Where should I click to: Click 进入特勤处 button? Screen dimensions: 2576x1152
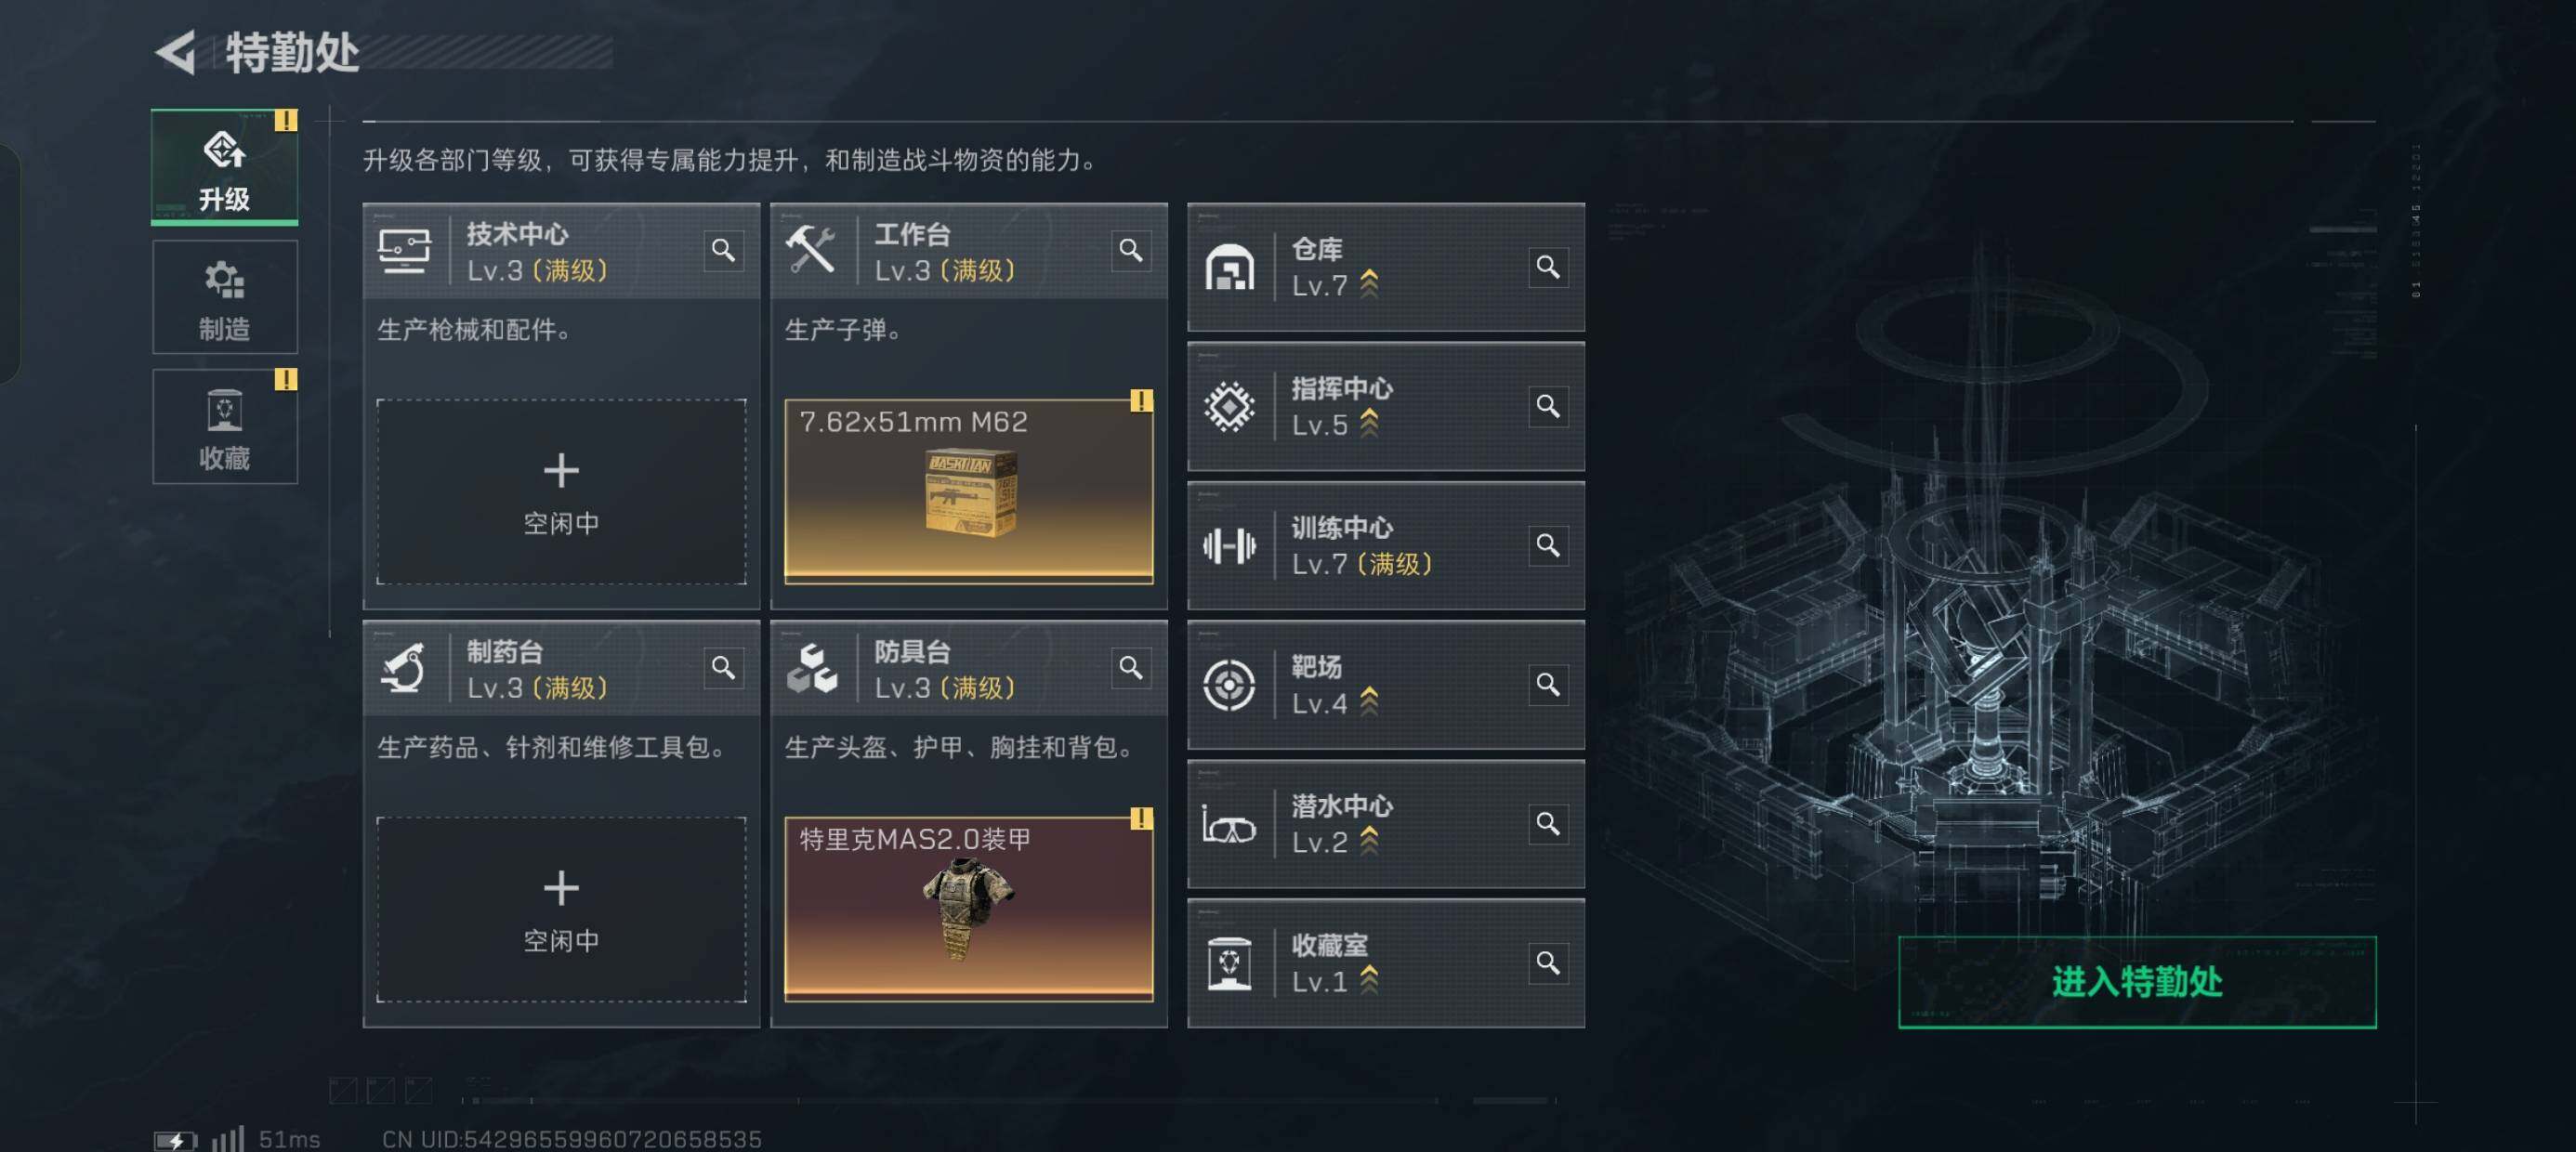[2137, 981]
